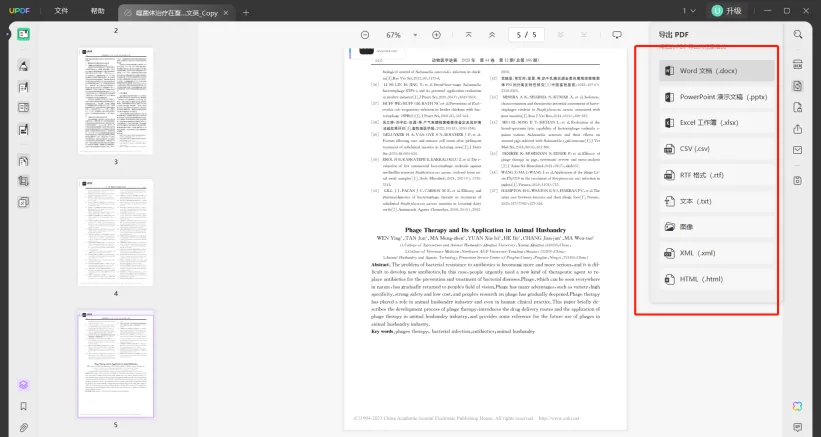Open the page tools watermark icon

coord(23,202)
